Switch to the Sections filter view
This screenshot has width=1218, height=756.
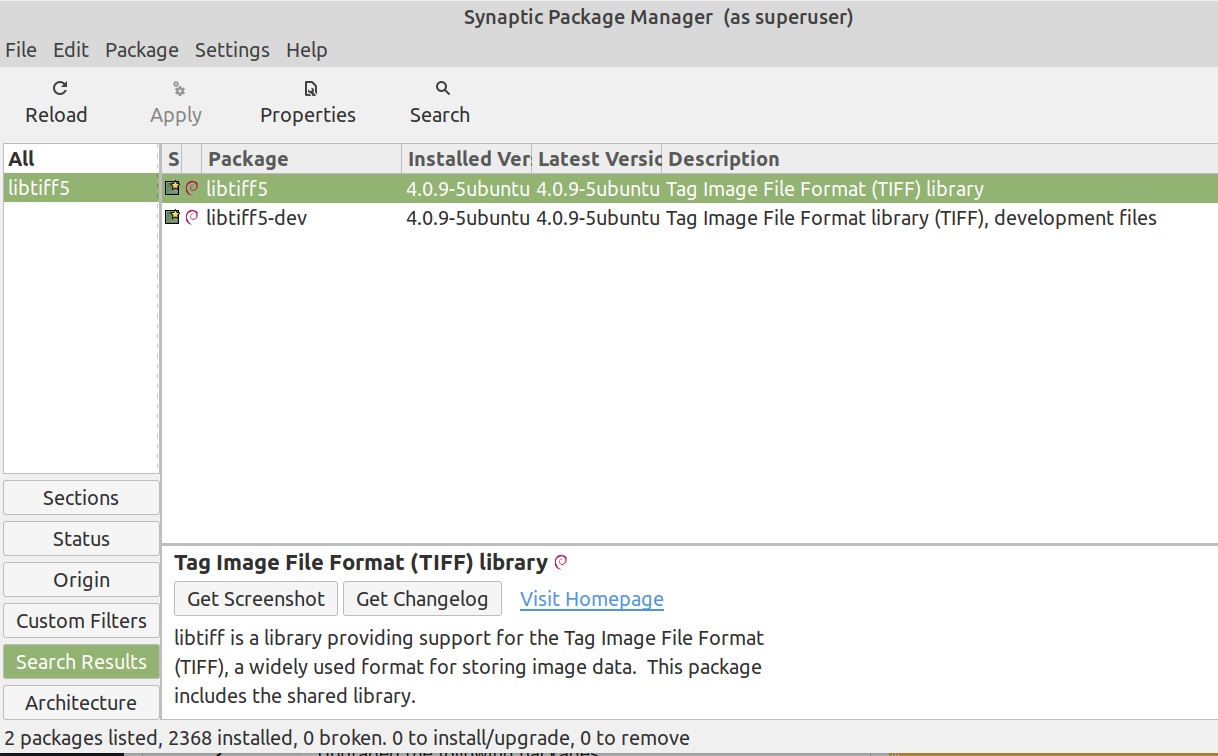click(81, 498)
